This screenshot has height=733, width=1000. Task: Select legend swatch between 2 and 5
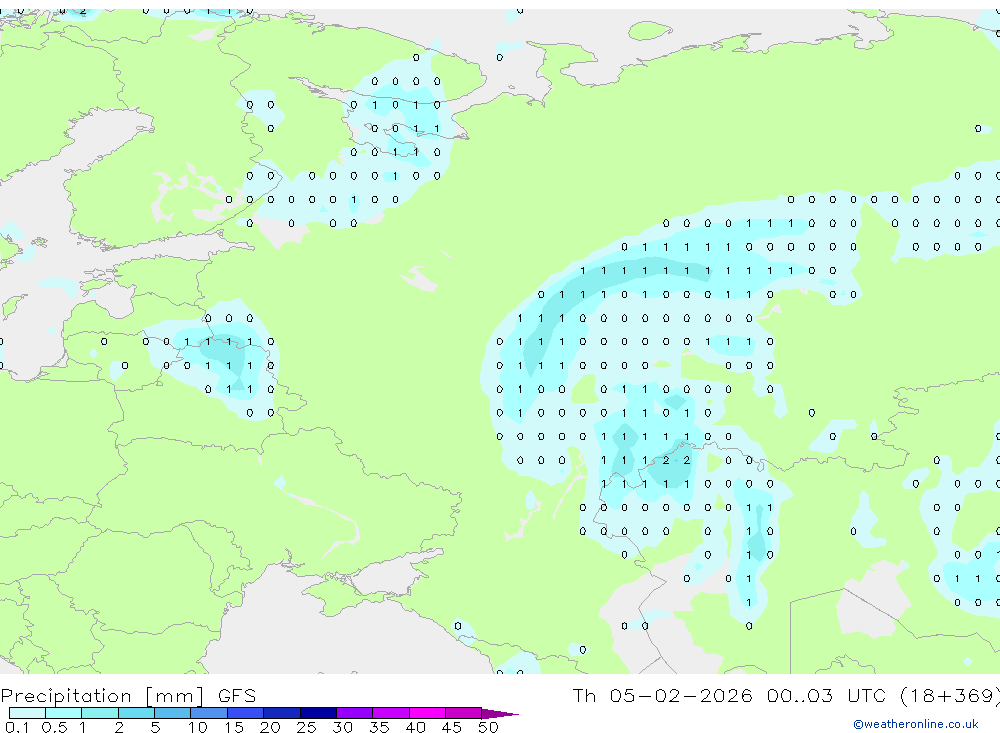pos(136,713)
